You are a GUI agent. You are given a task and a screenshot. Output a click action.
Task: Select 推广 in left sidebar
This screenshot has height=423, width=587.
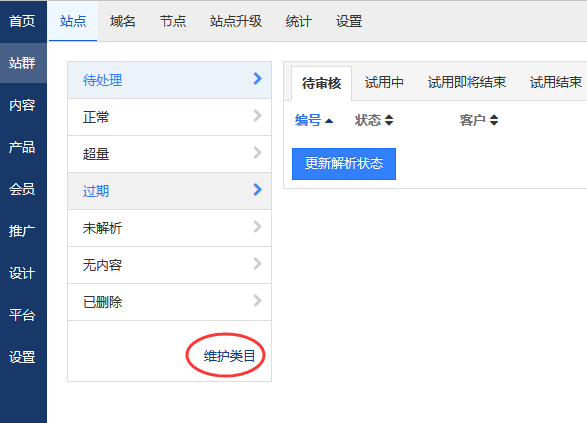(x=22, y=231)
